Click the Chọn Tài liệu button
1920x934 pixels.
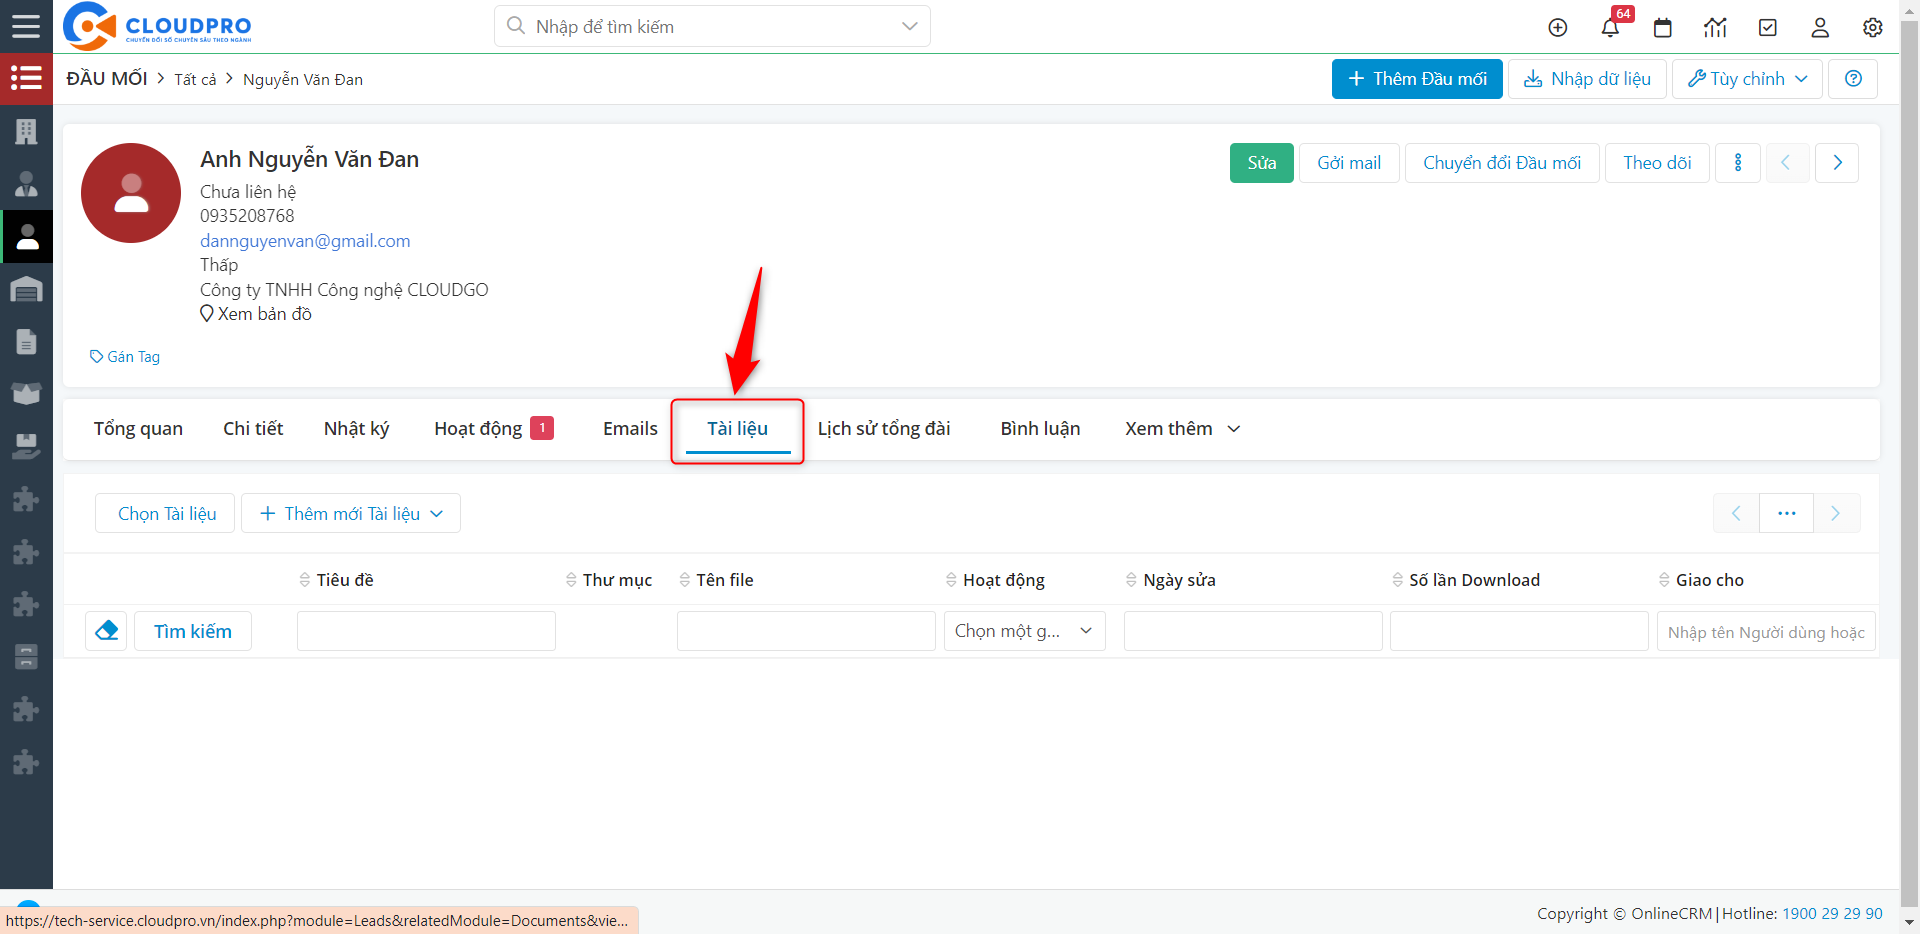point(165,513)
